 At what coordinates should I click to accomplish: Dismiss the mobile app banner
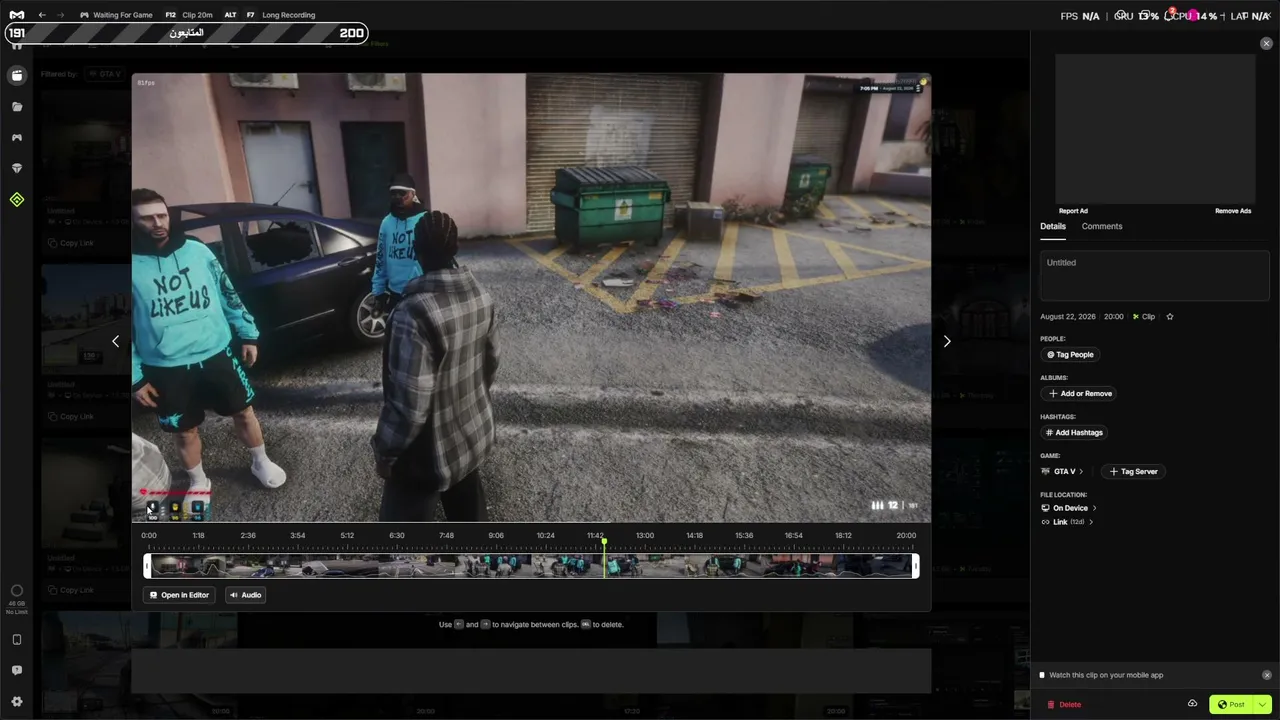pyautogui.click(x=1267, y=675)
